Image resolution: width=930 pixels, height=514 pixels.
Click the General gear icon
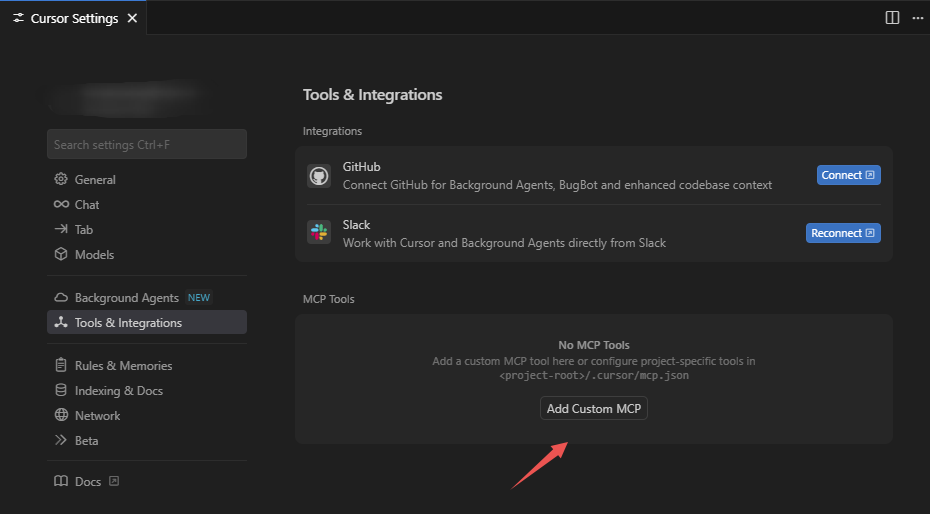[60, 179]
